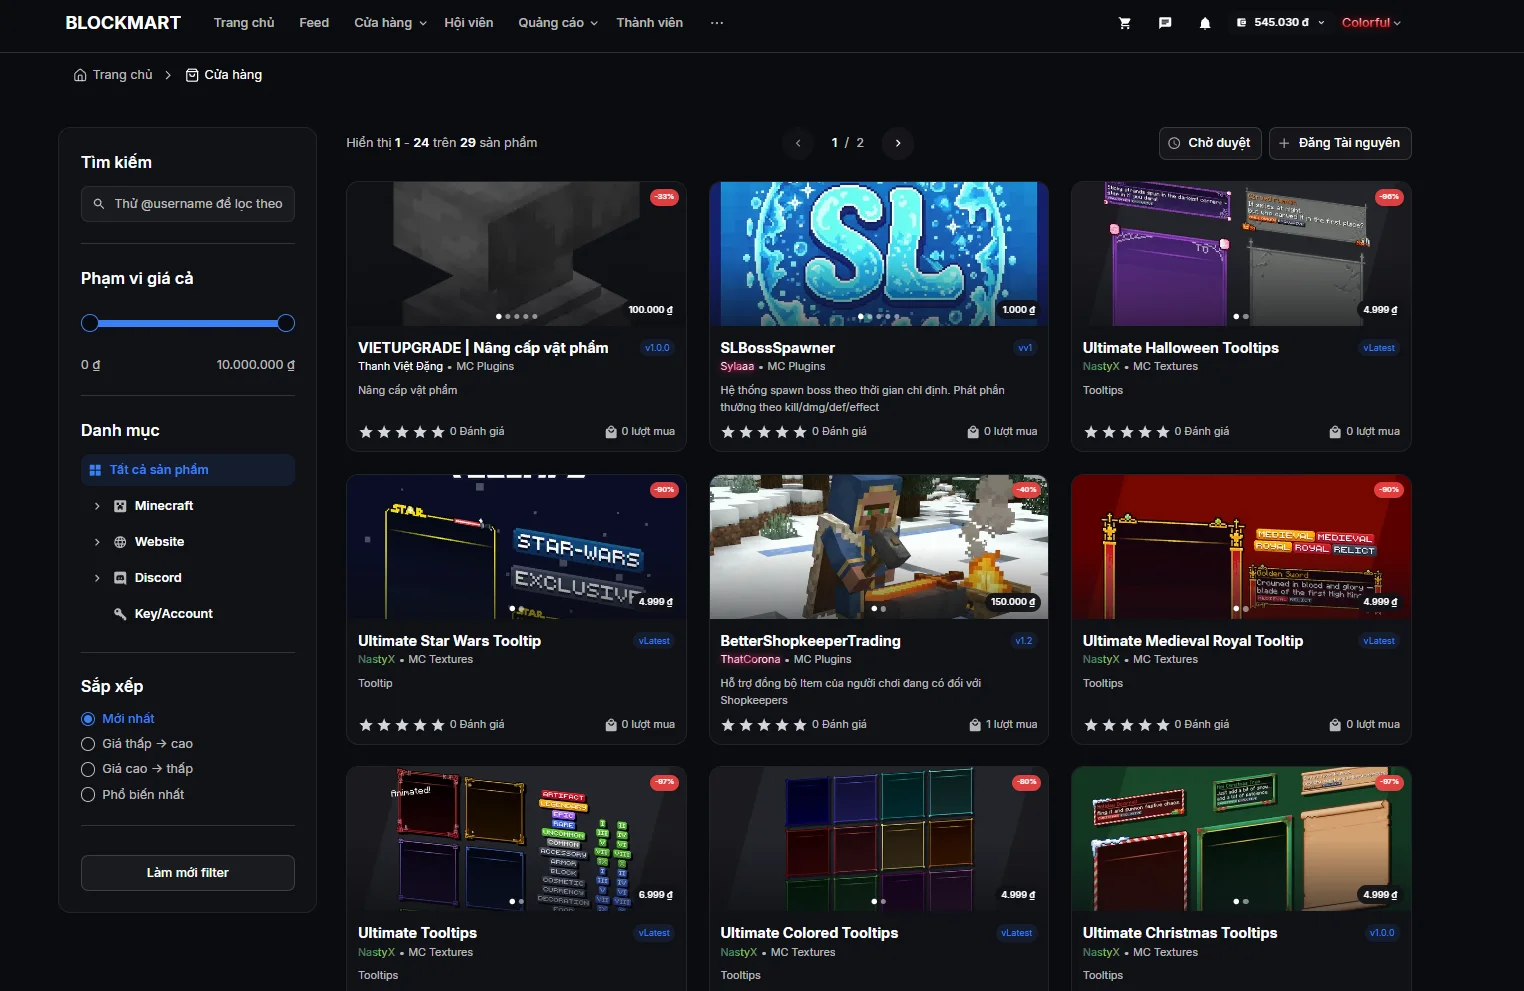Click the BLOCKMART logo

tap(123, 23)
